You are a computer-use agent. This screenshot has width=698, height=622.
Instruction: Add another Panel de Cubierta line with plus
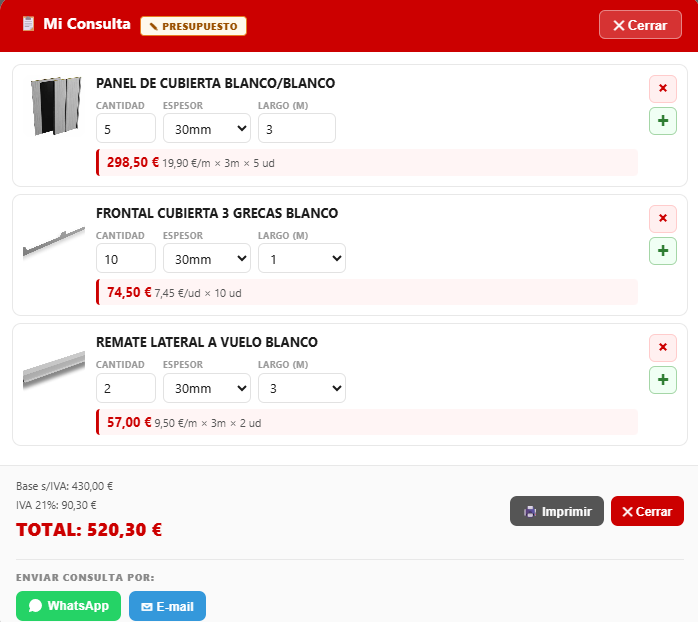pos(662,121)
